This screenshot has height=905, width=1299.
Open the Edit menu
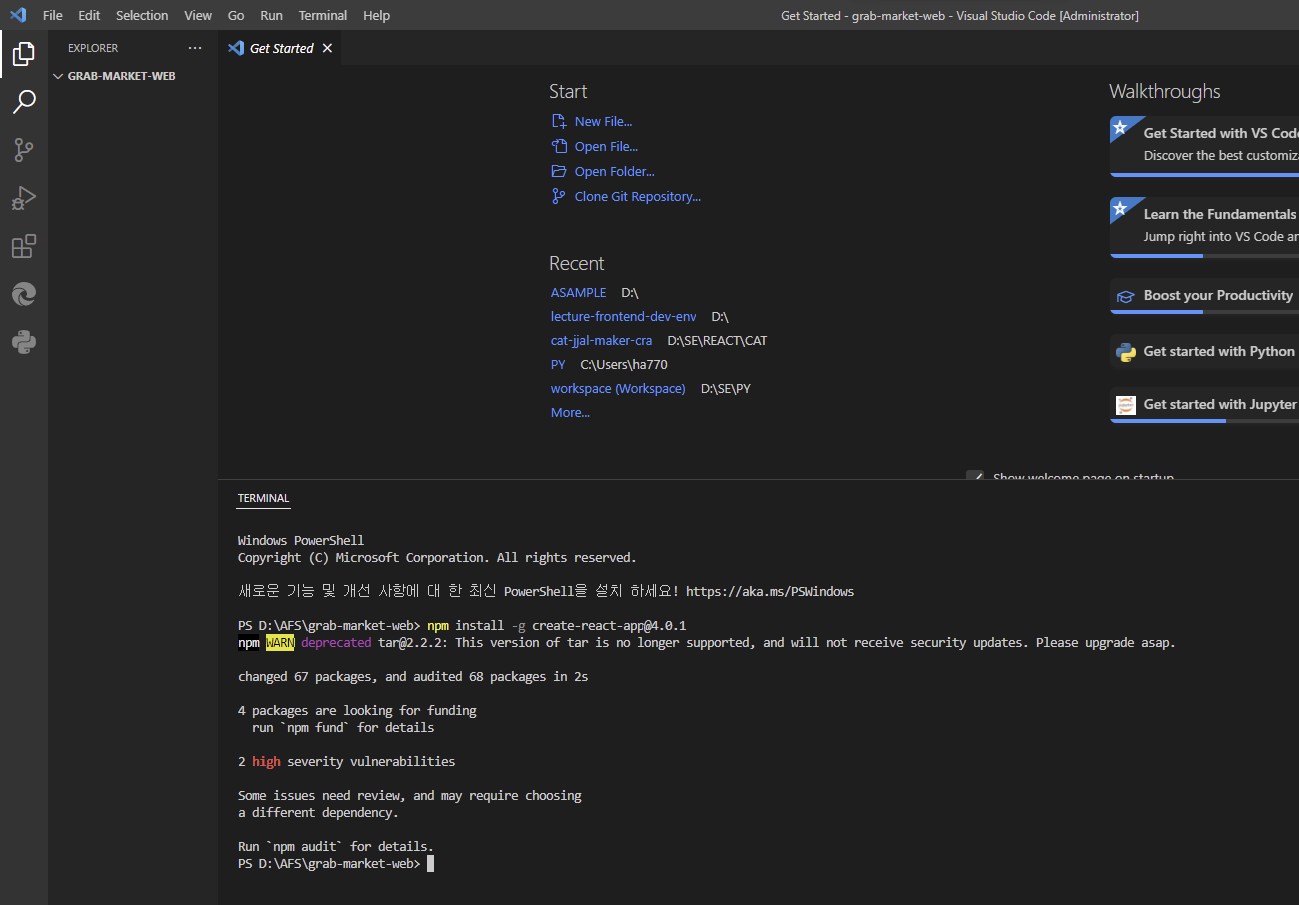point(89,15)
